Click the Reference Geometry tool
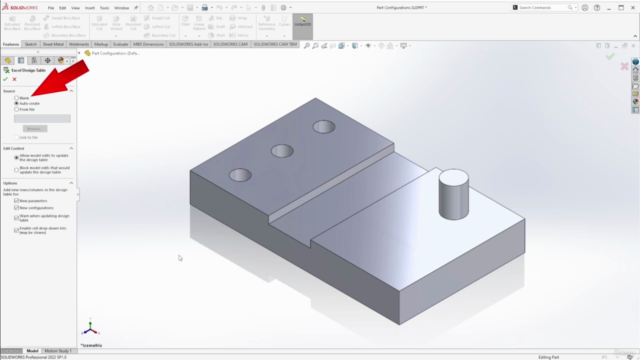 267,23
